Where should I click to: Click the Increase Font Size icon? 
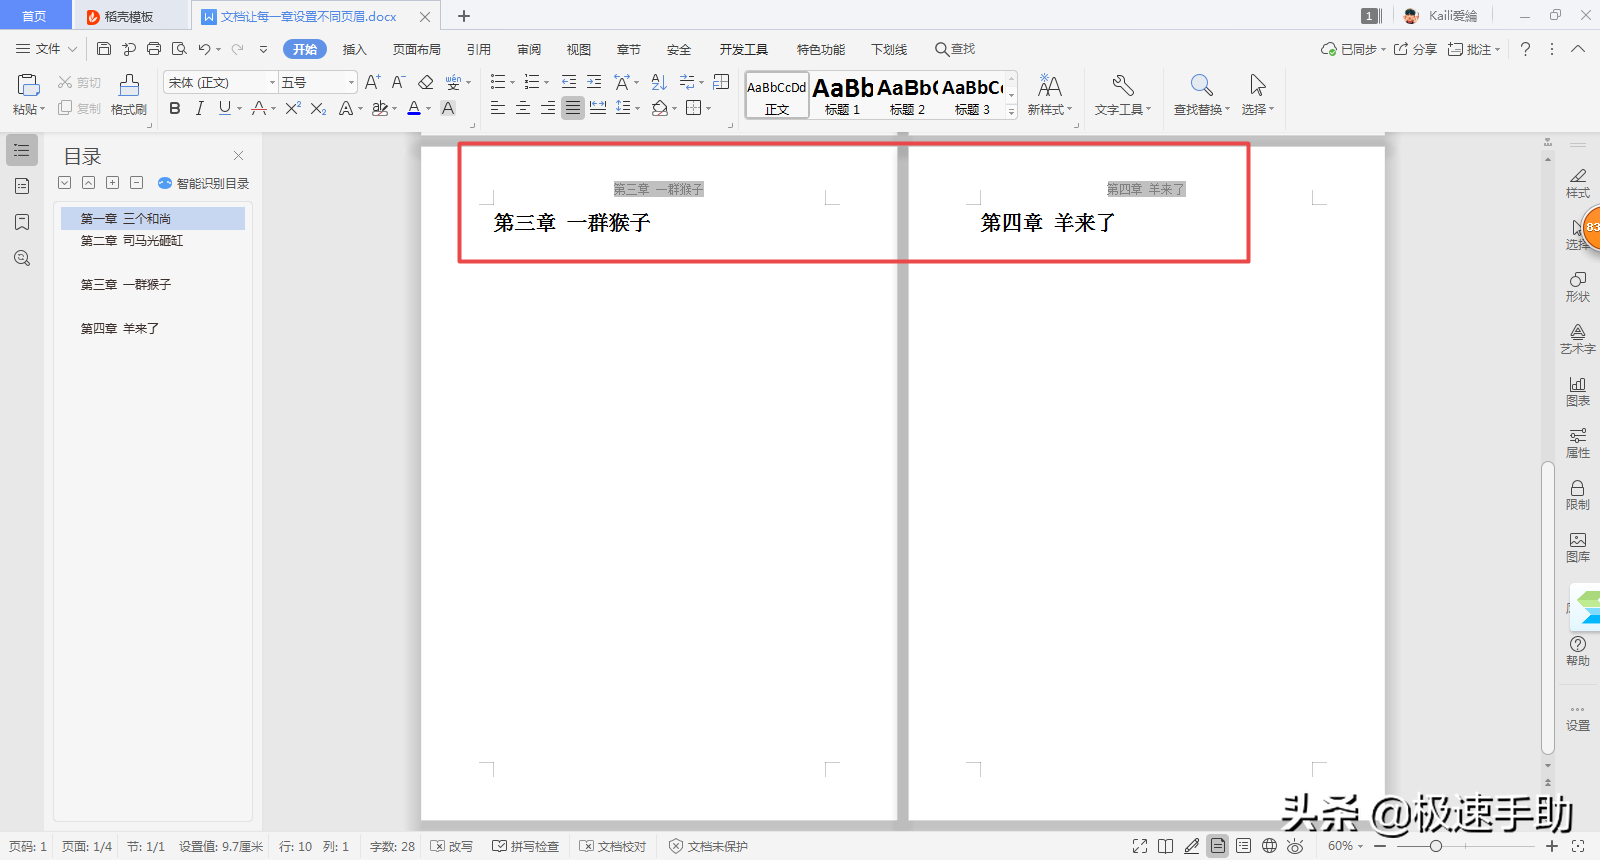(372, 82)
